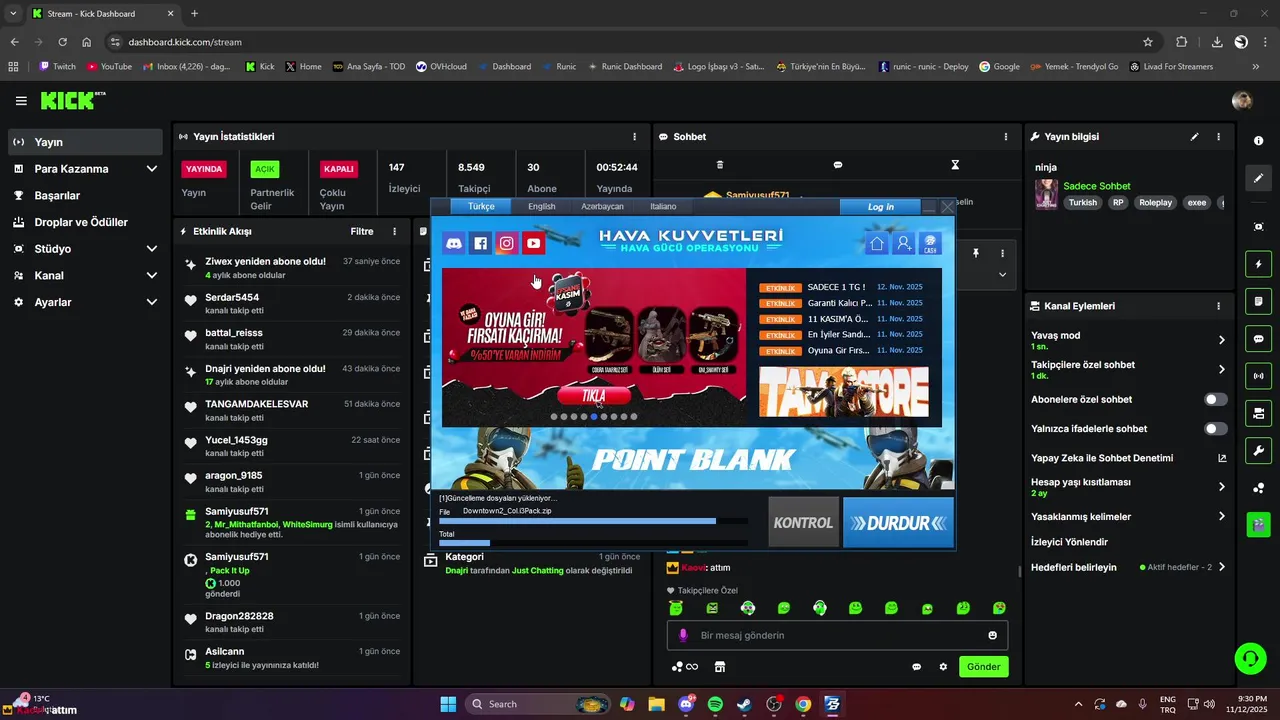Click the info icon in right sidebar
The height and width of the screenshot is (720, 1280).
point(1258,141)
